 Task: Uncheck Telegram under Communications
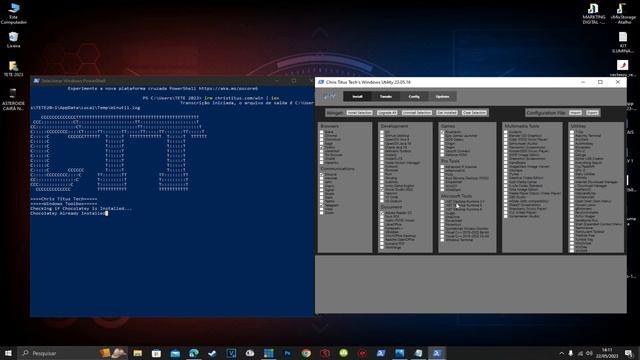(322, 205)
